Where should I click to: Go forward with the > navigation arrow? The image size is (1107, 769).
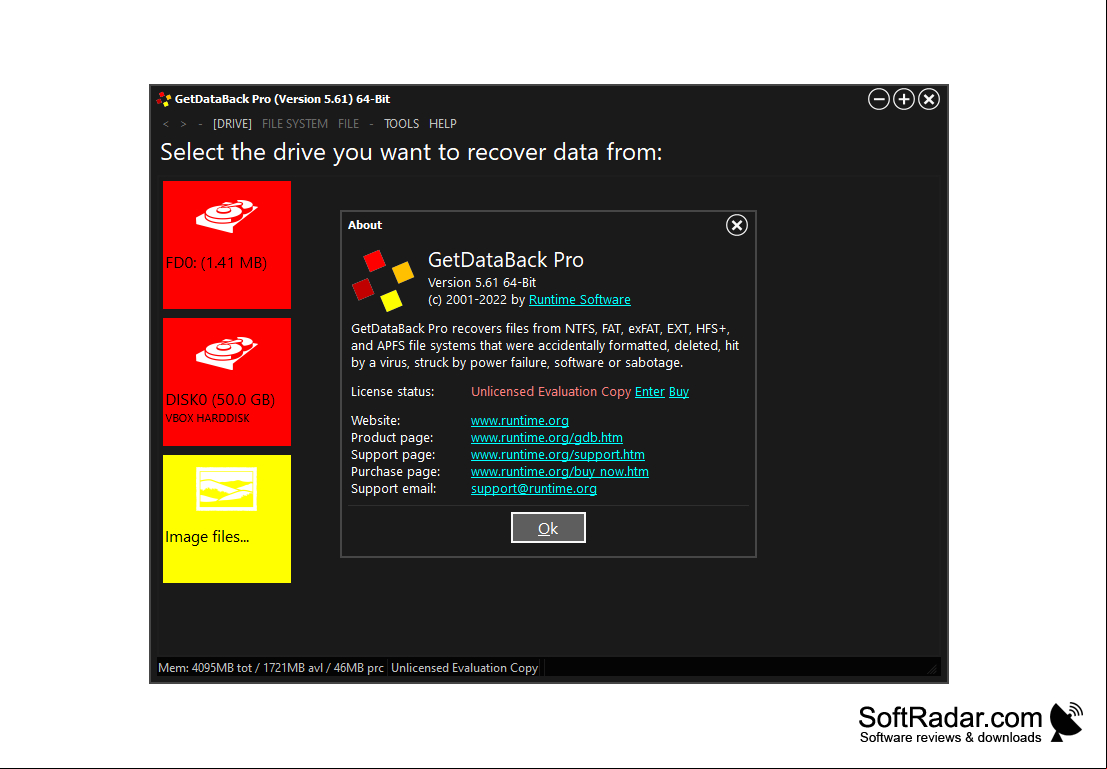[184, 124]
